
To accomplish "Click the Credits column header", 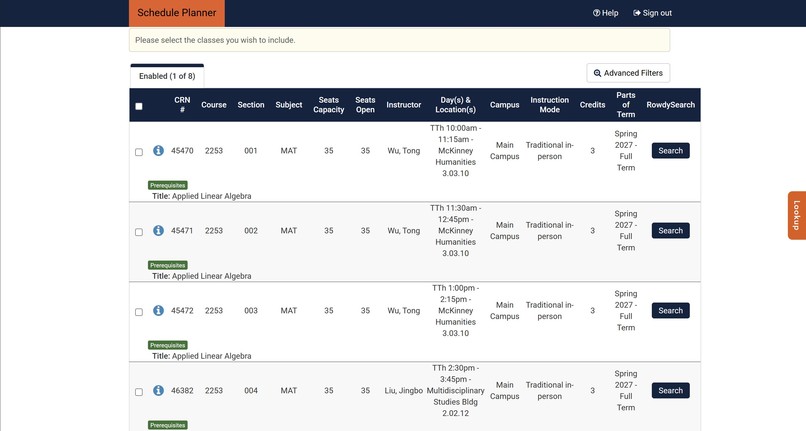I will (592, 104).
